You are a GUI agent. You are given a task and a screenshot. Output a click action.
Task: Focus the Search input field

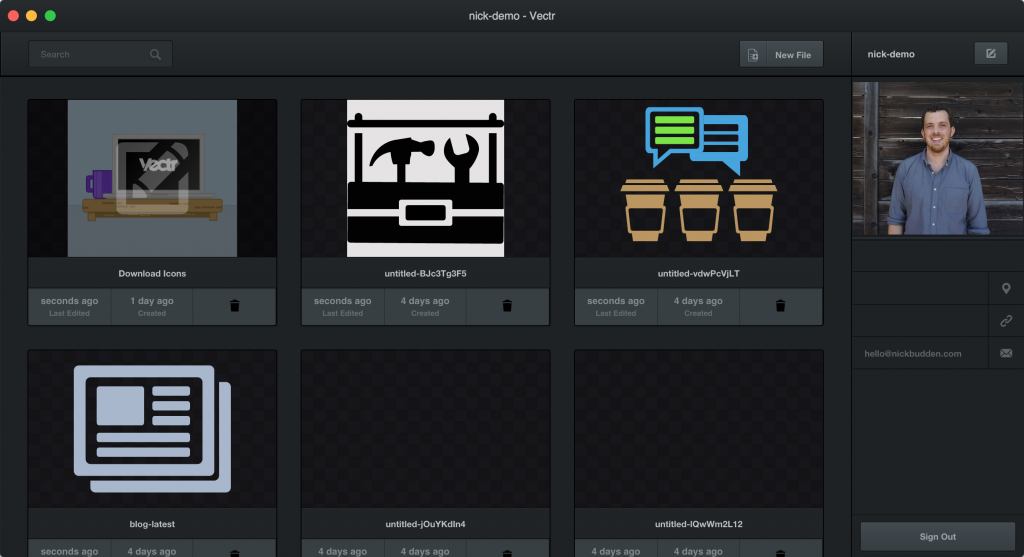tap(90, 55)
